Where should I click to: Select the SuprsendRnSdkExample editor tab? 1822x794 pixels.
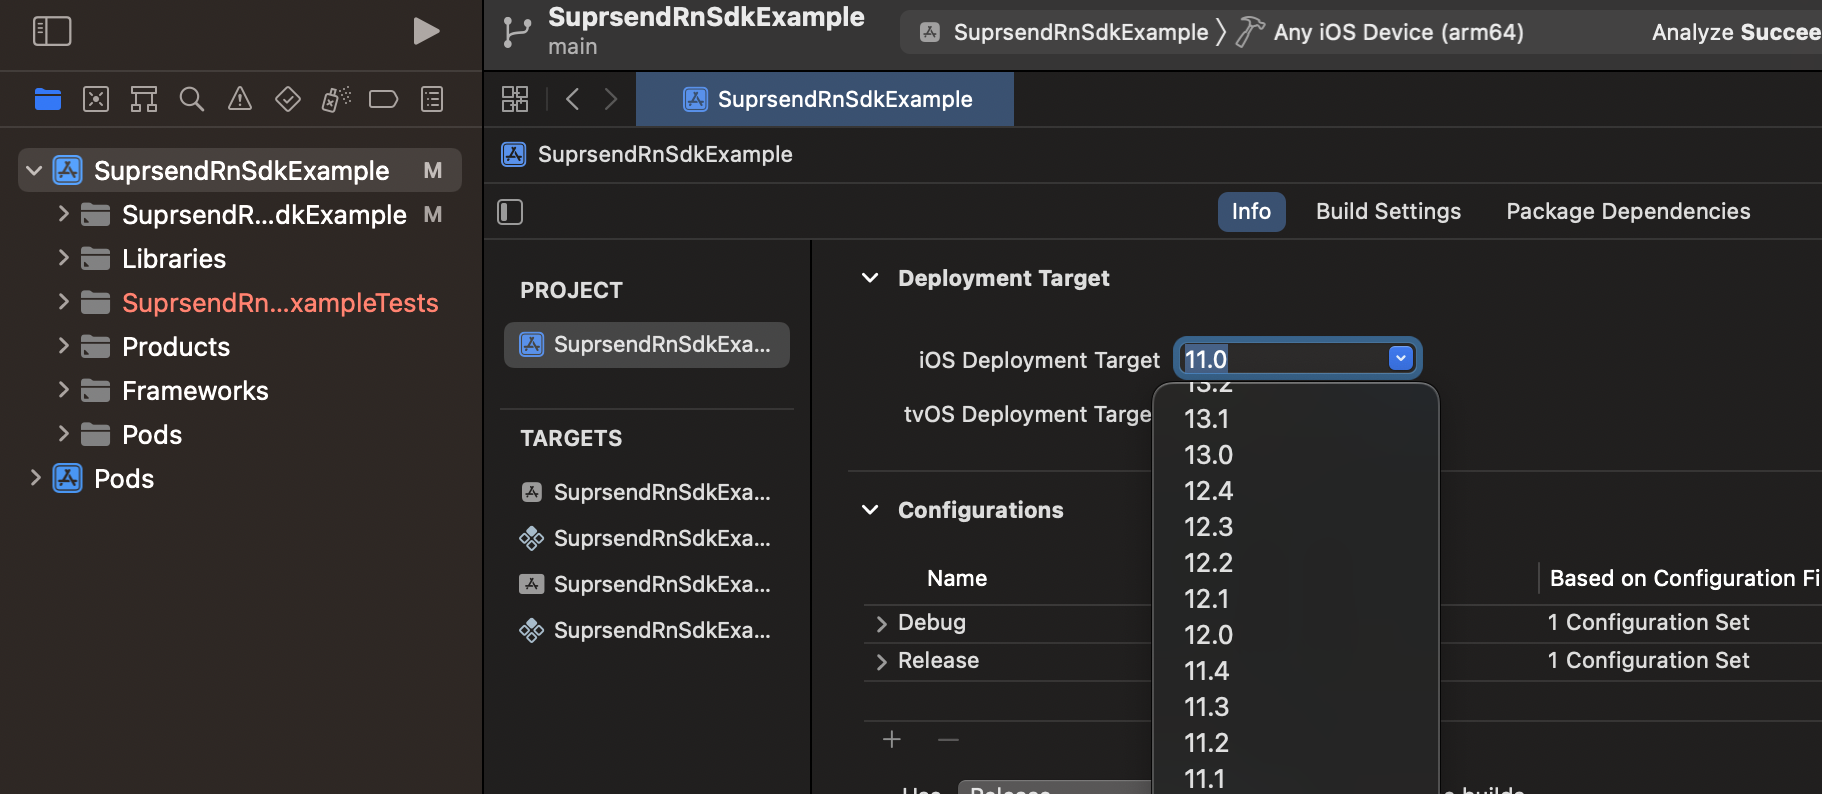(825, 99)
